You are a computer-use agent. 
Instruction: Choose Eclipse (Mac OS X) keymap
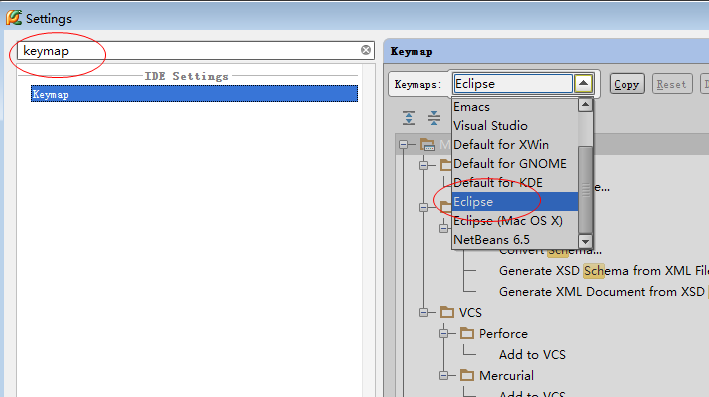click(x=515, y=221)
